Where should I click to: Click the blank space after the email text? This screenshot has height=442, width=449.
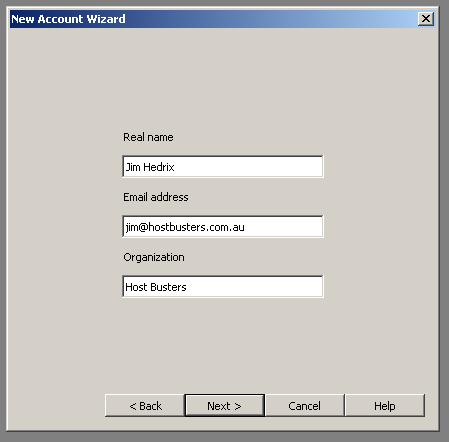click(x=283, y=226)
